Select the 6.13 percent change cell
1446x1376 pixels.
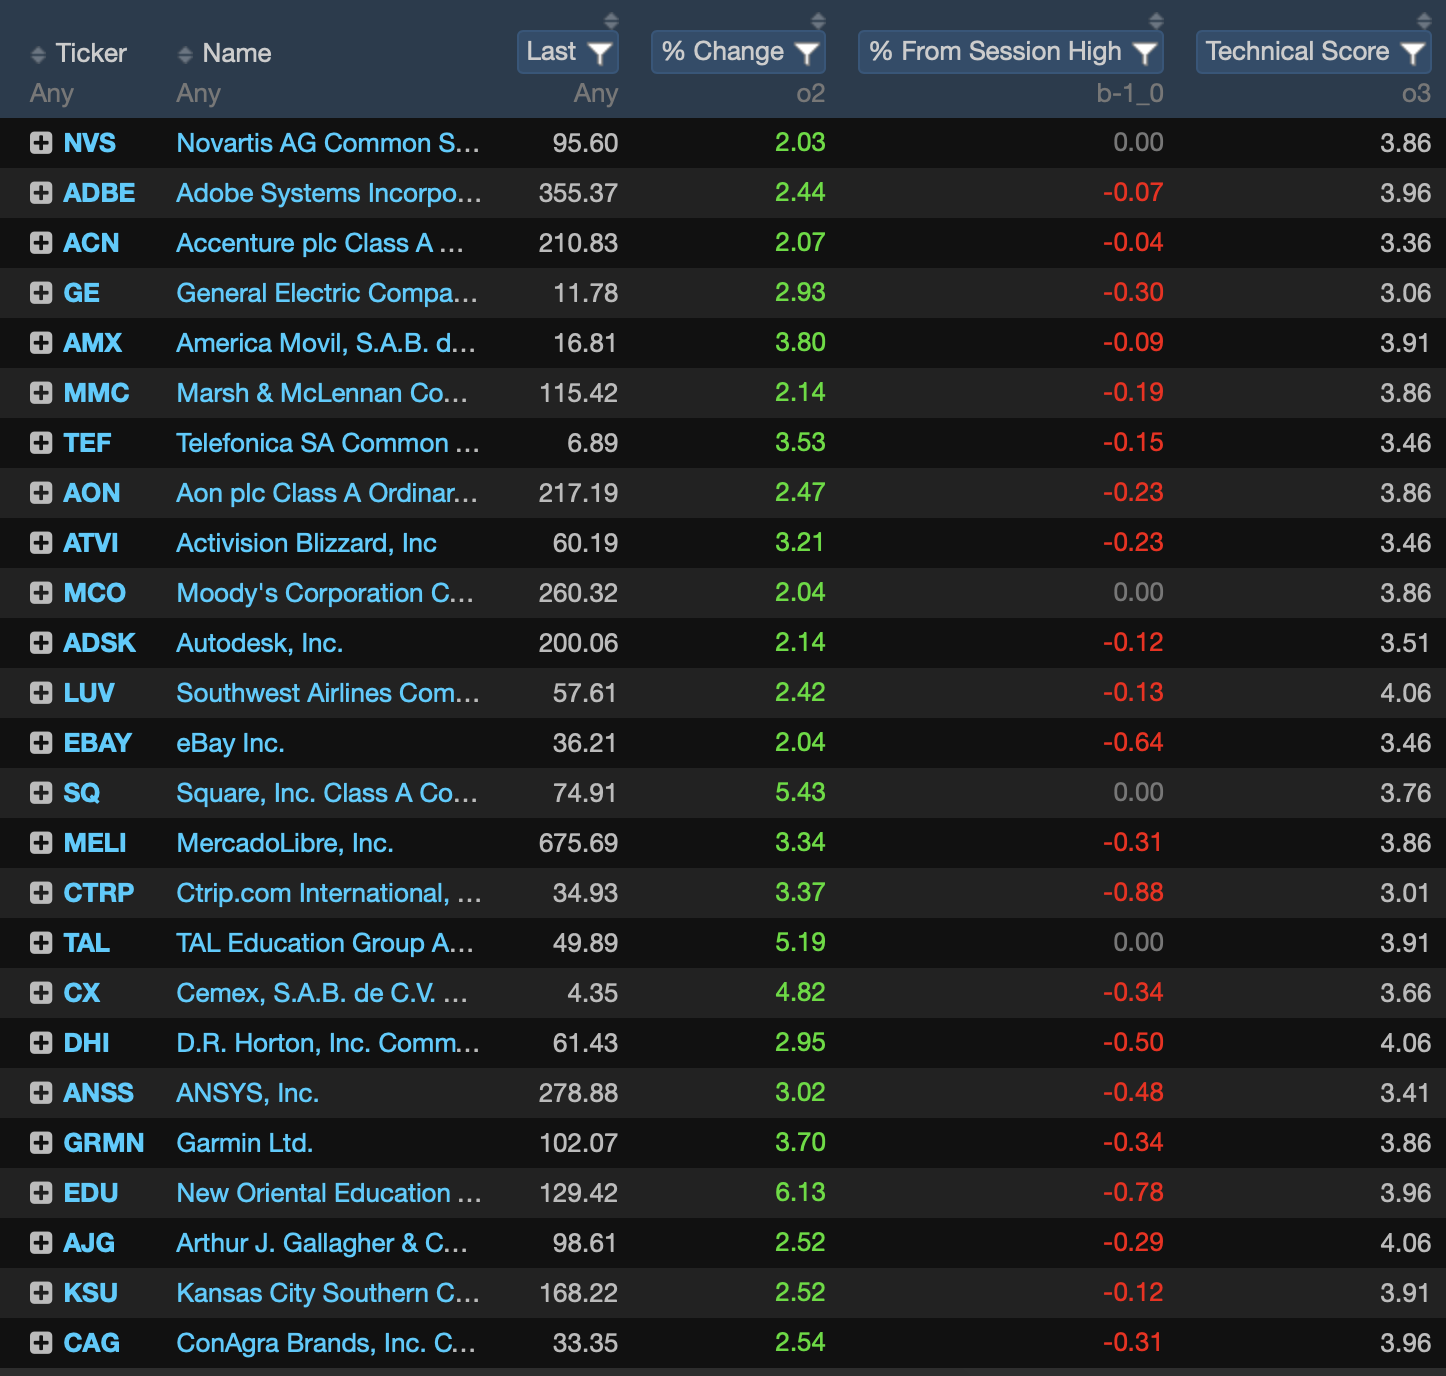pos(800,1192)
